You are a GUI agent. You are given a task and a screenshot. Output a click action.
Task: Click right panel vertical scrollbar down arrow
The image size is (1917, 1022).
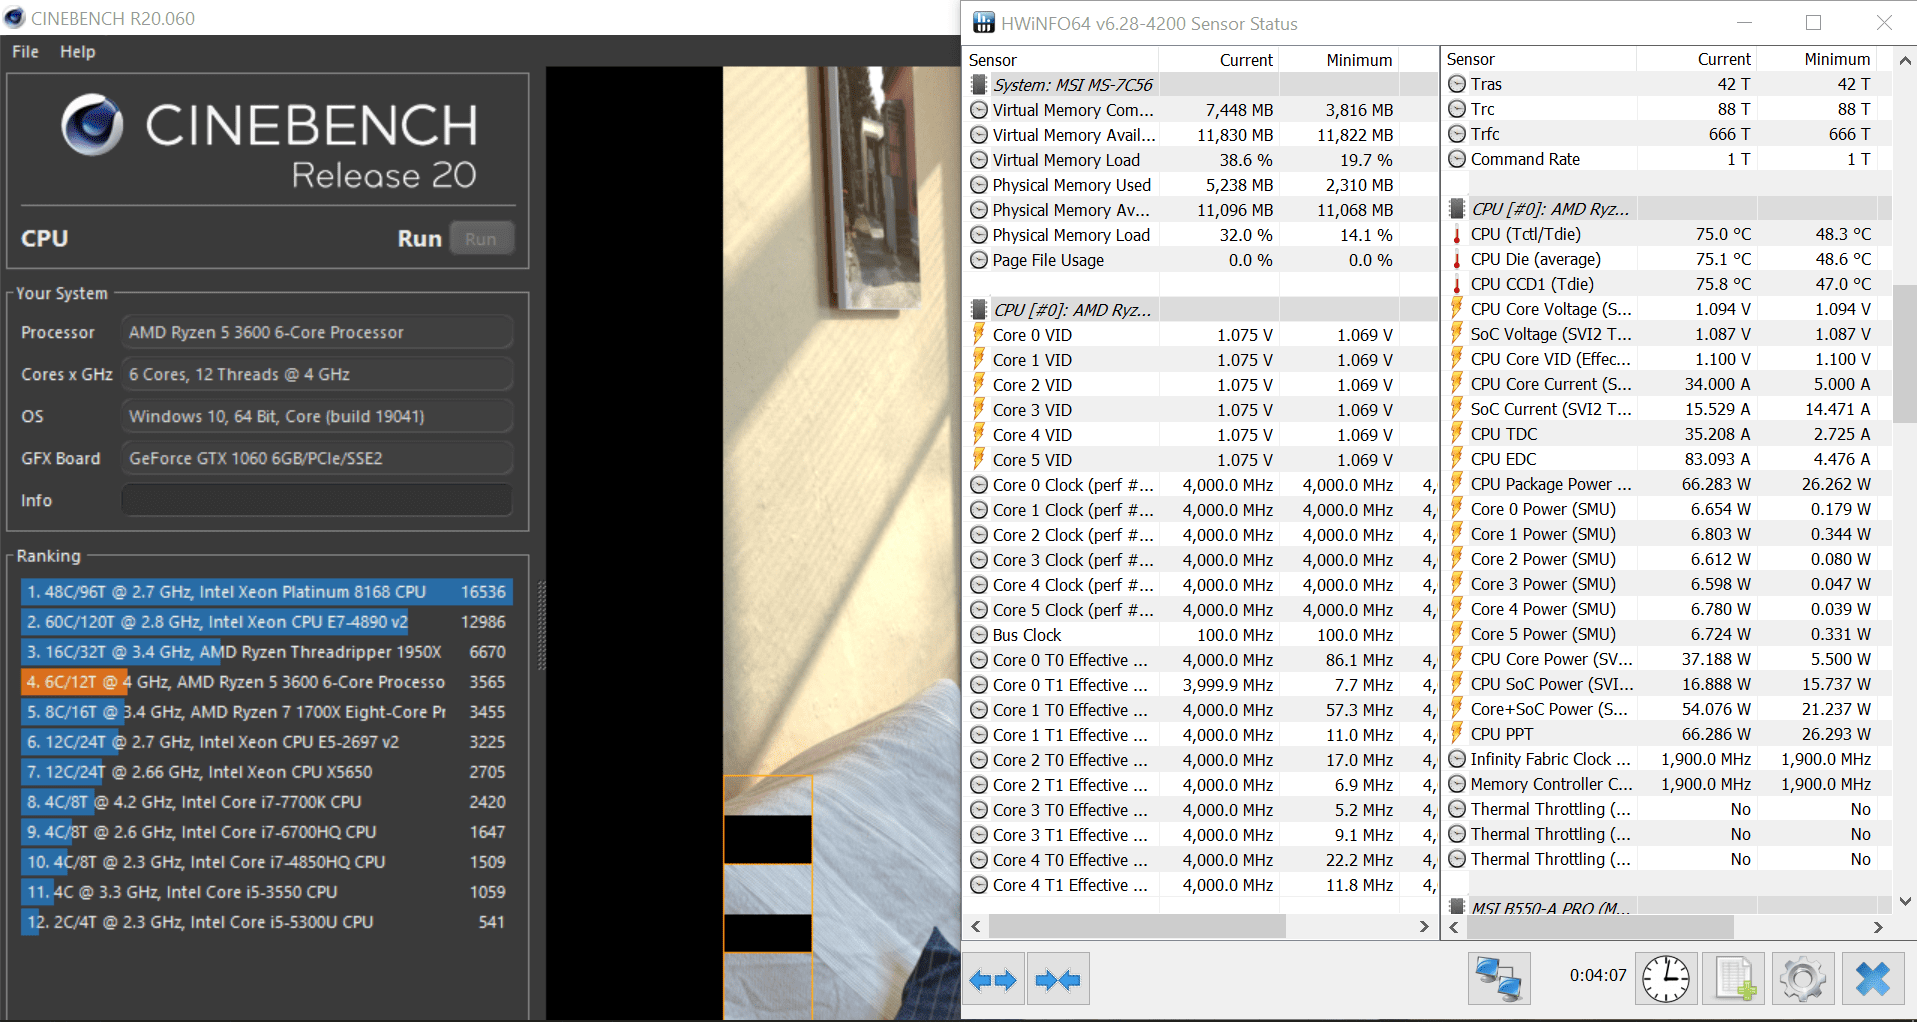1905,901
